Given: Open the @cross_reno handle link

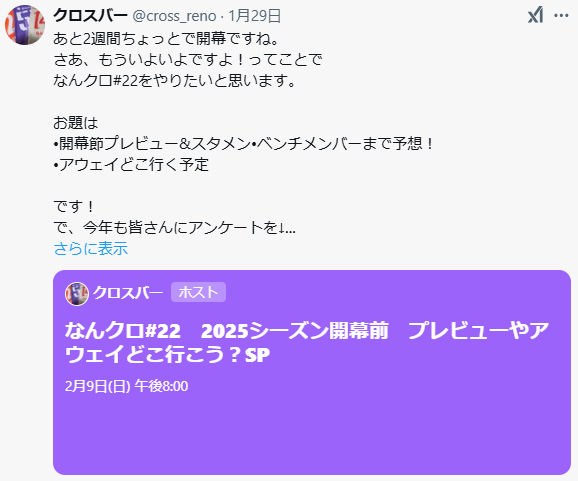Looking at the screenshot, I should [174, 16].
